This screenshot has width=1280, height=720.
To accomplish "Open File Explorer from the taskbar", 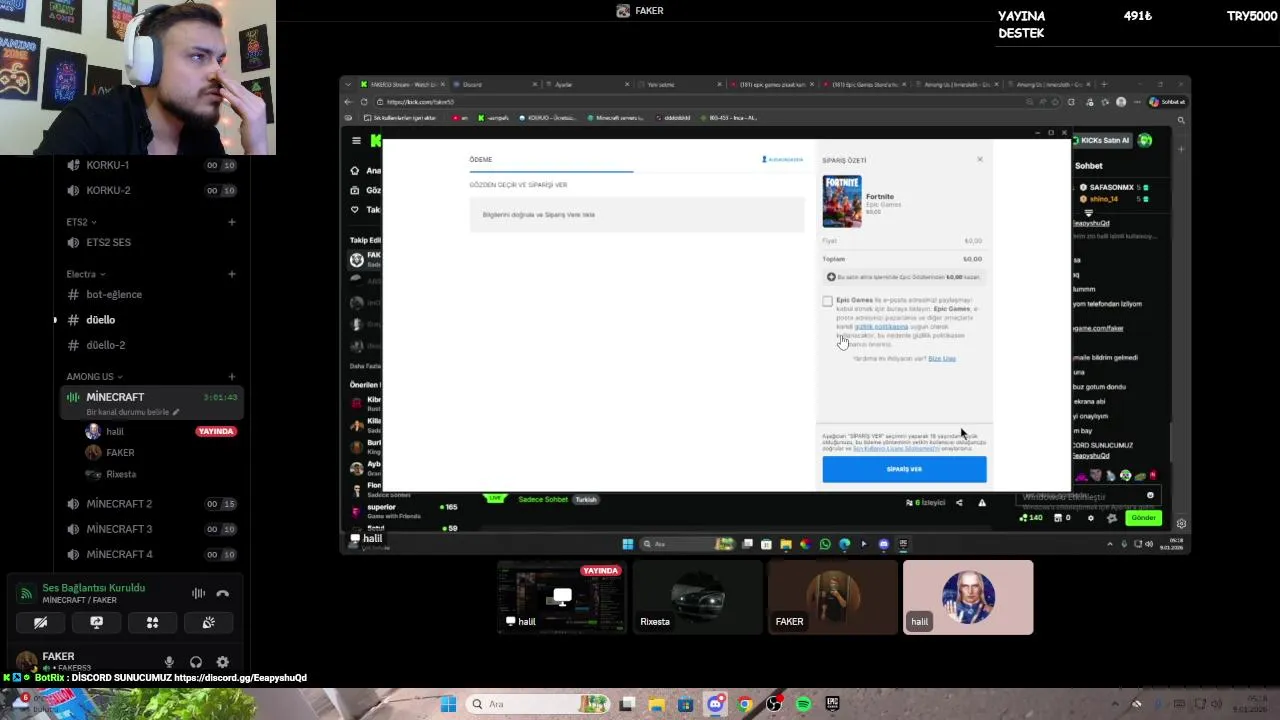I will coord(657,704).
